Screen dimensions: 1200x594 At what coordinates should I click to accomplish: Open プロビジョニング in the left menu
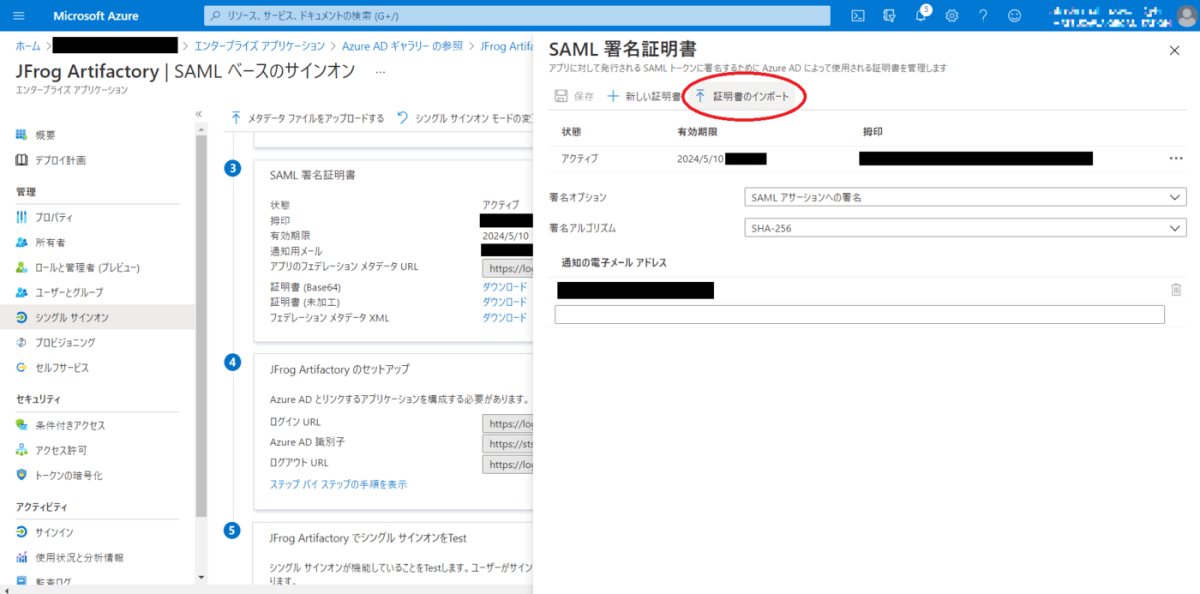tap(66, 342)
